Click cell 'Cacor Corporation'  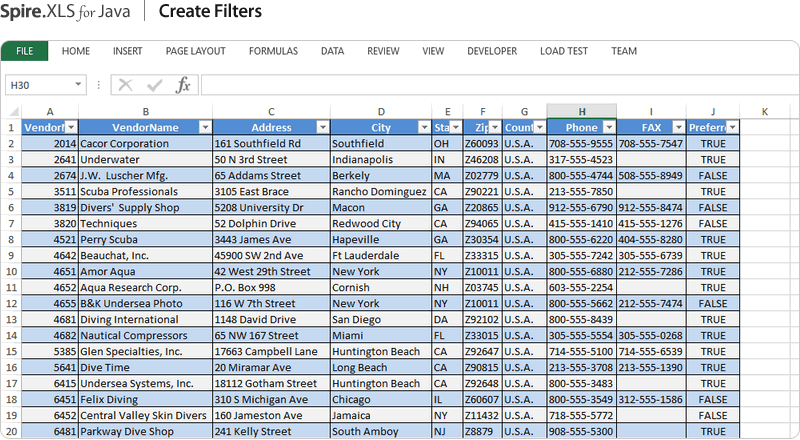tap(145, 143)
